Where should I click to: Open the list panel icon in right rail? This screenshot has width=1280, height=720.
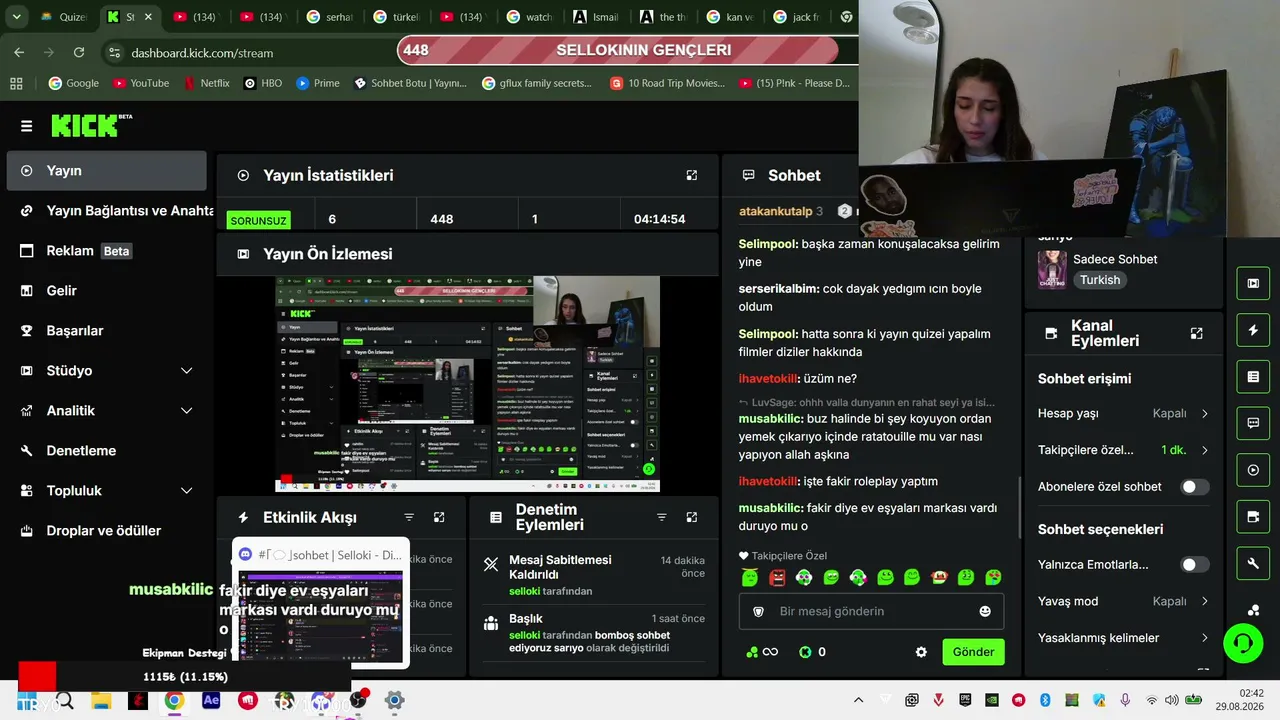pos(1253,377)
